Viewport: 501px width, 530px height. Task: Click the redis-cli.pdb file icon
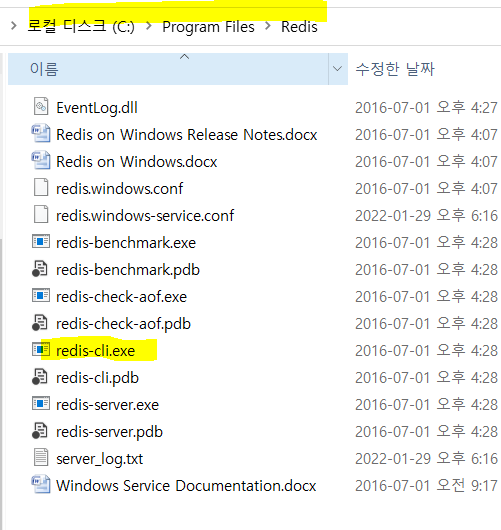click(40, 377)
